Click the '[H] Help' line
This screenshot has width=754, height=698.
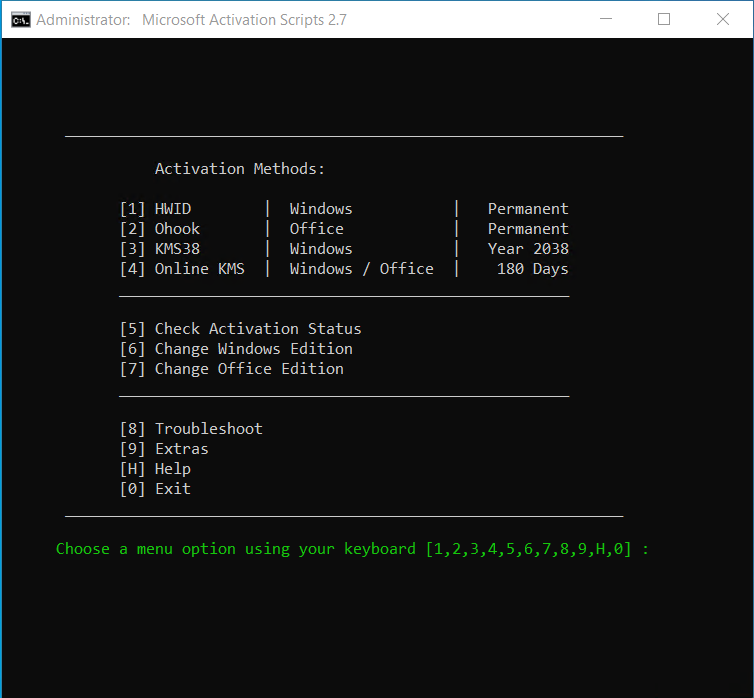(x=156, y=469)
